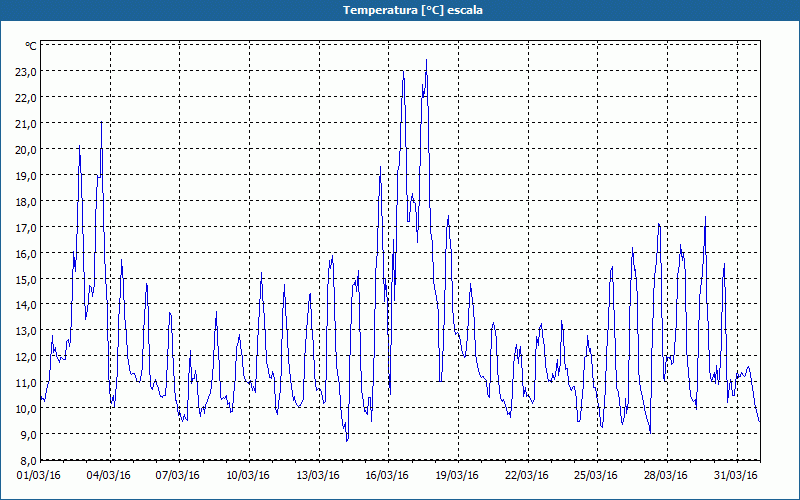Click the 16,0 y-axis label
The width and height of the screenshot is (800, 500).
click(27, 254)
